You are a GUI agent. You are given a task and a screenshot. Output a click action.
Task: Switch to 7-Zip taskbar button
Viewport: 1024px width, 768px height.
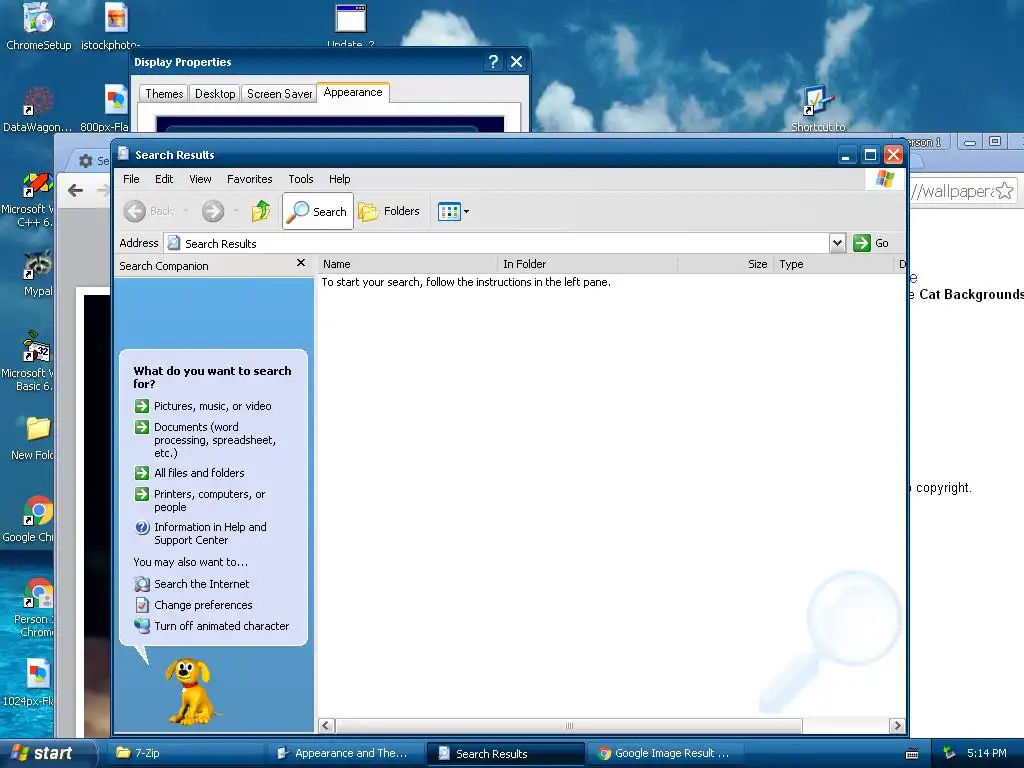point(183,753)
